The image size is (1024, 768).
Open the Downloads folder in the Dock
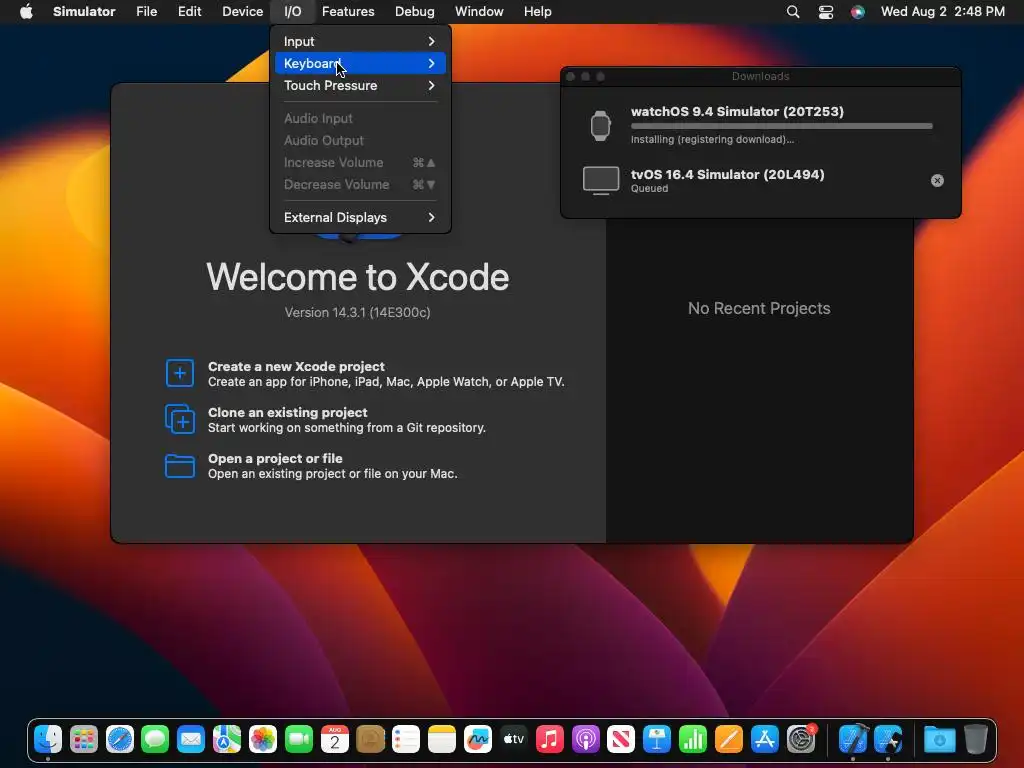pyautogui.click(x=939, y=739)
